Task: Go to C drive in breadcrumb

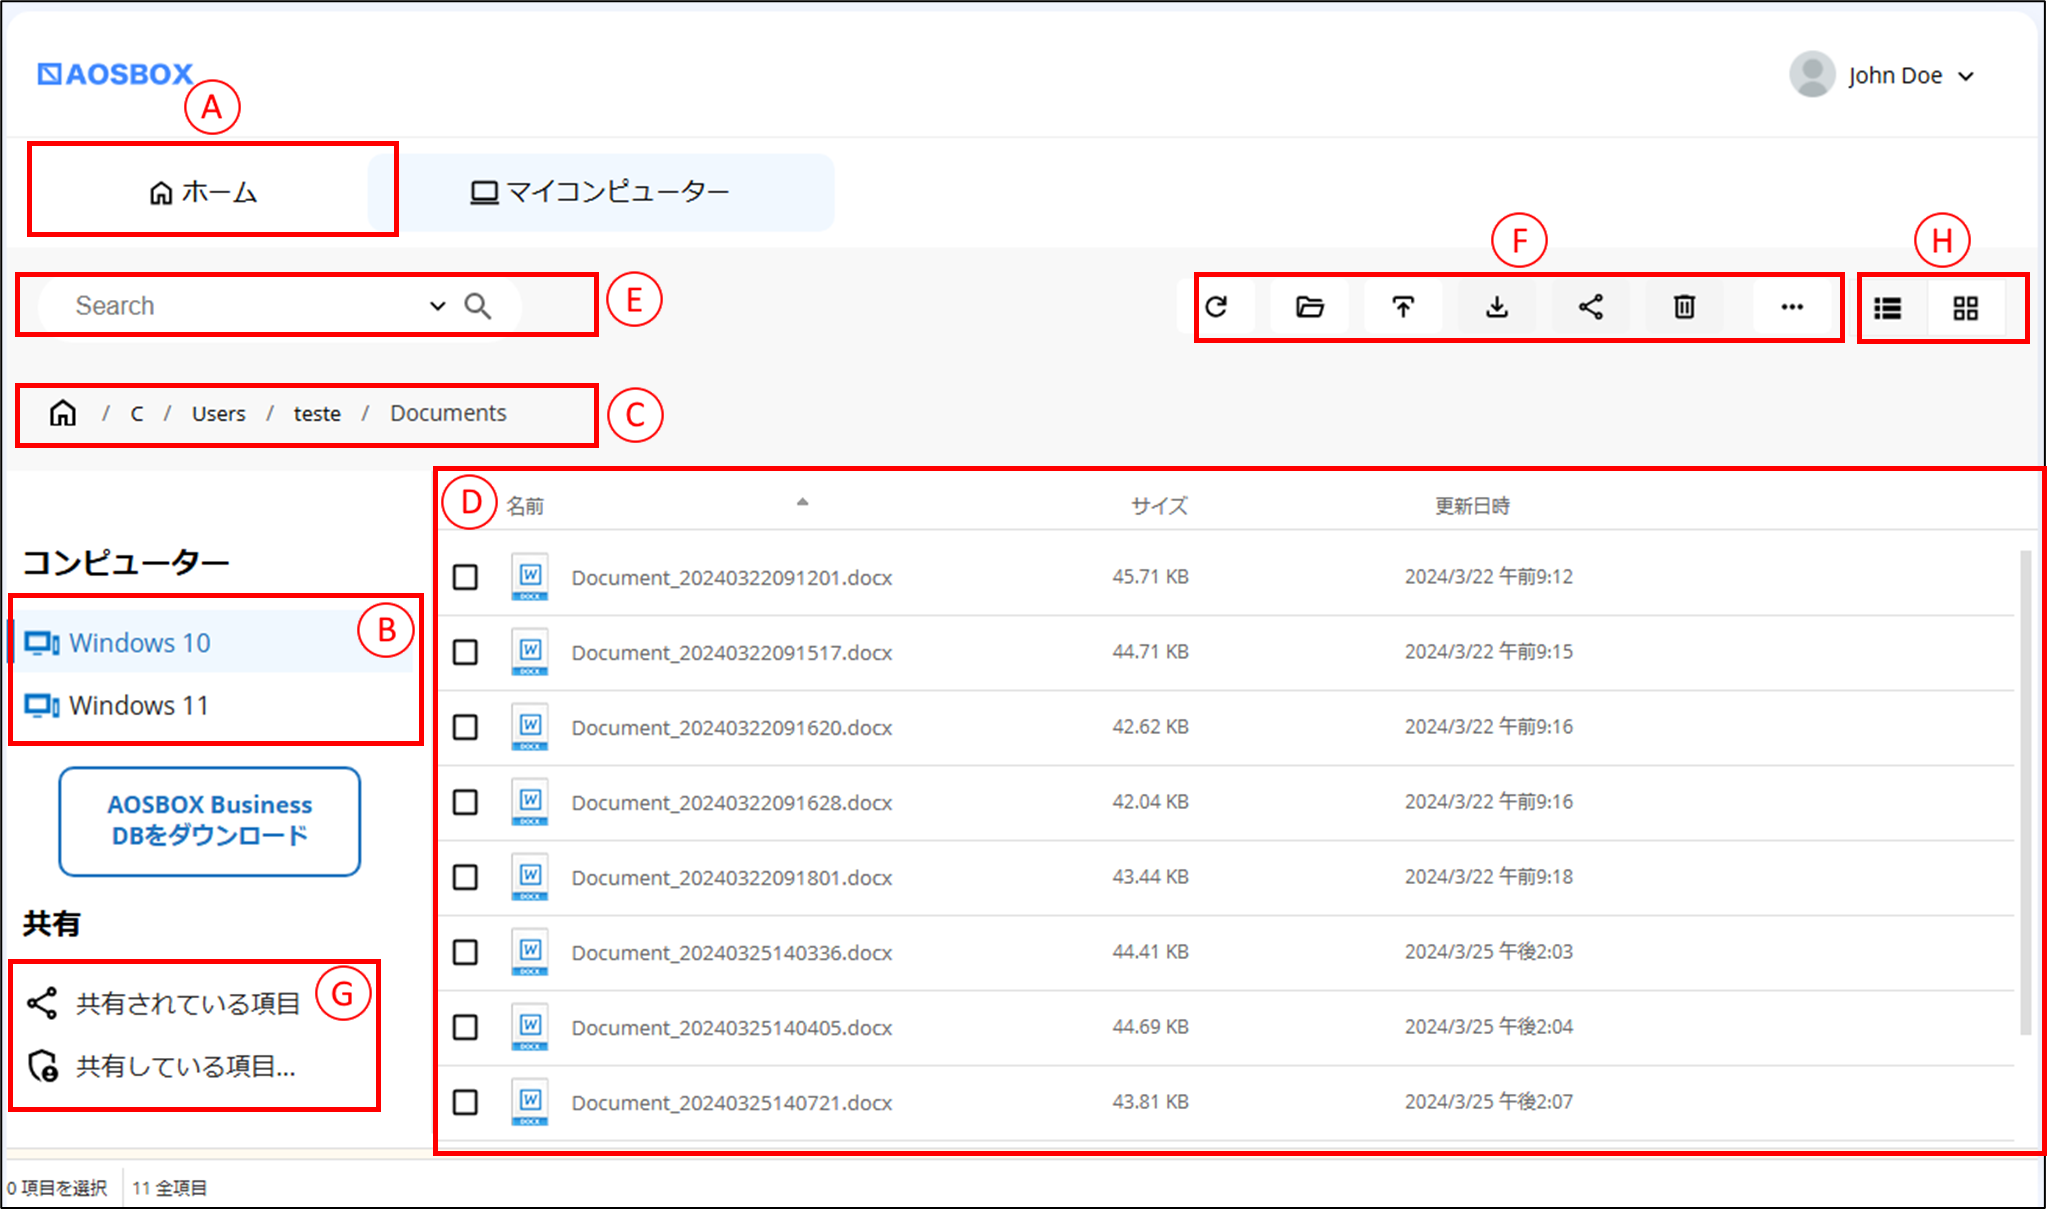Action: pos(137,414)
